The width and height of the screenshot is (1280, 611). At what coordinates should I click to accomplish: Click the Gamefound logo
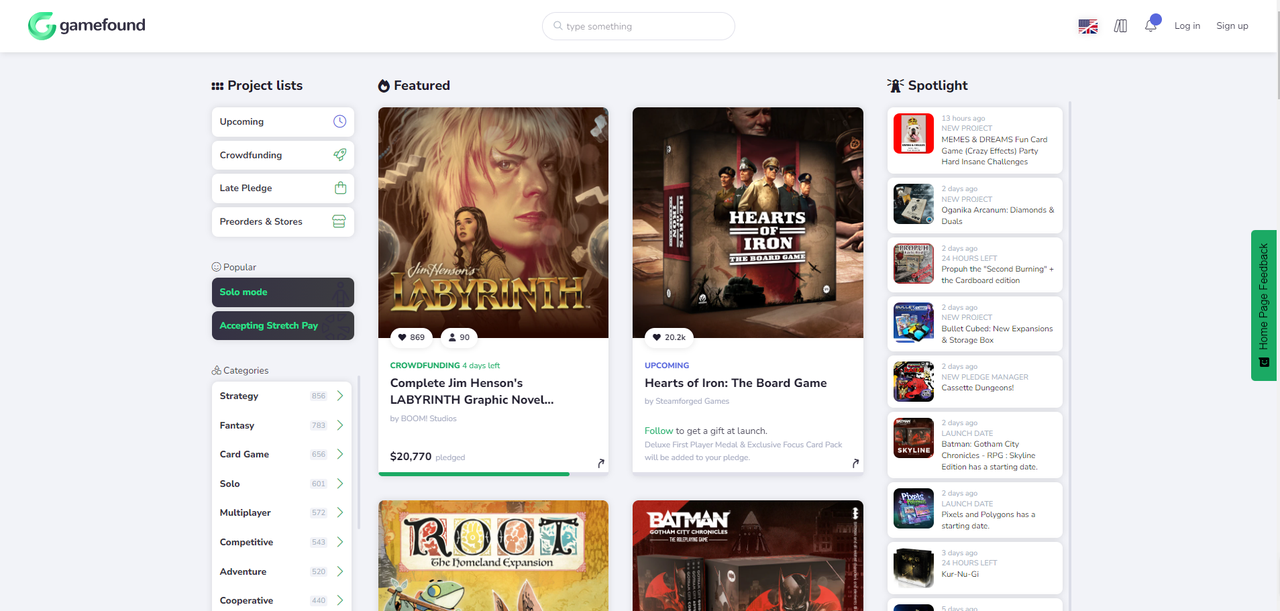[86, 26]
